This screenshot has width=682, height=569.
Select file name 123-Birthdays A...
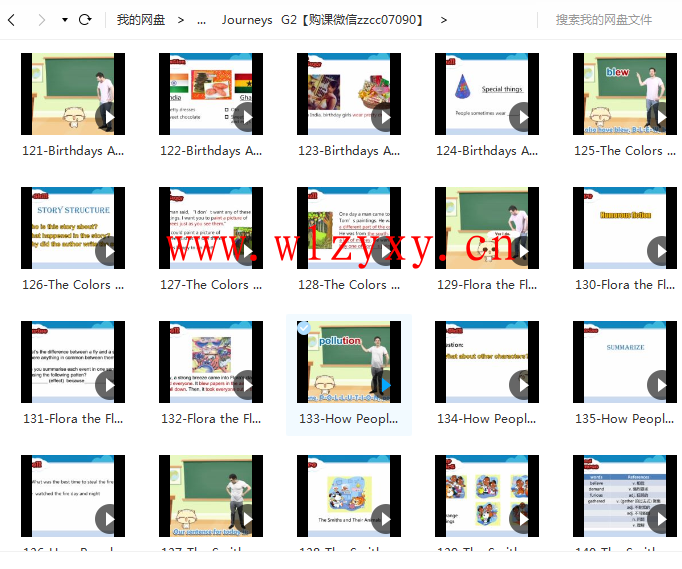(349, 151)
